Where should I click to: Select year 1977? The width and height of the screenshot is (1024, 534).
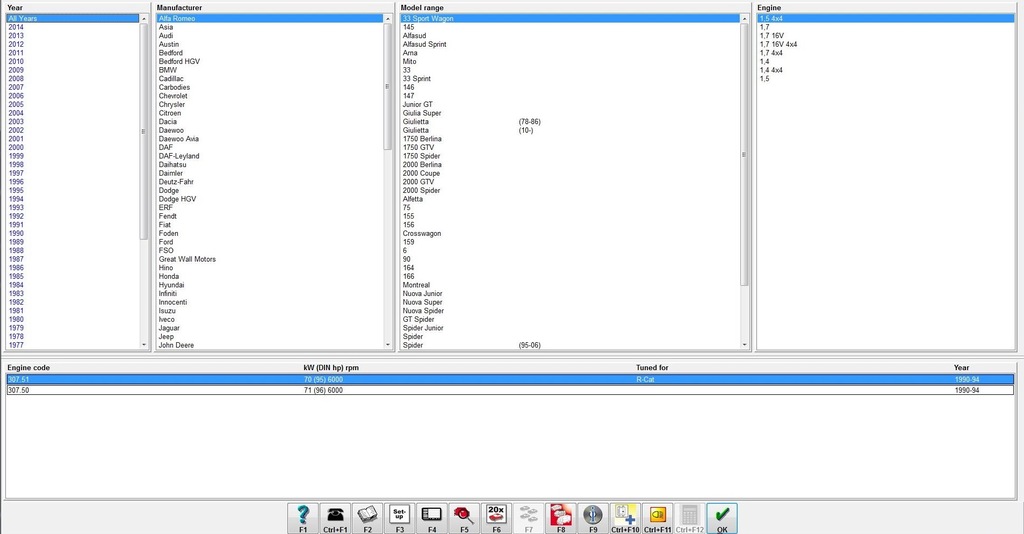(x=16, y=345)
